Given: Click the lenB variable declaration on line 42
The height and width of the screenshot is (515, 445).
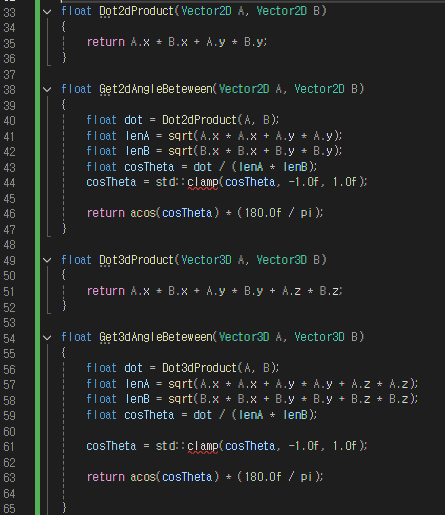Looking at the screenshot, I should (x=137, y=151).
